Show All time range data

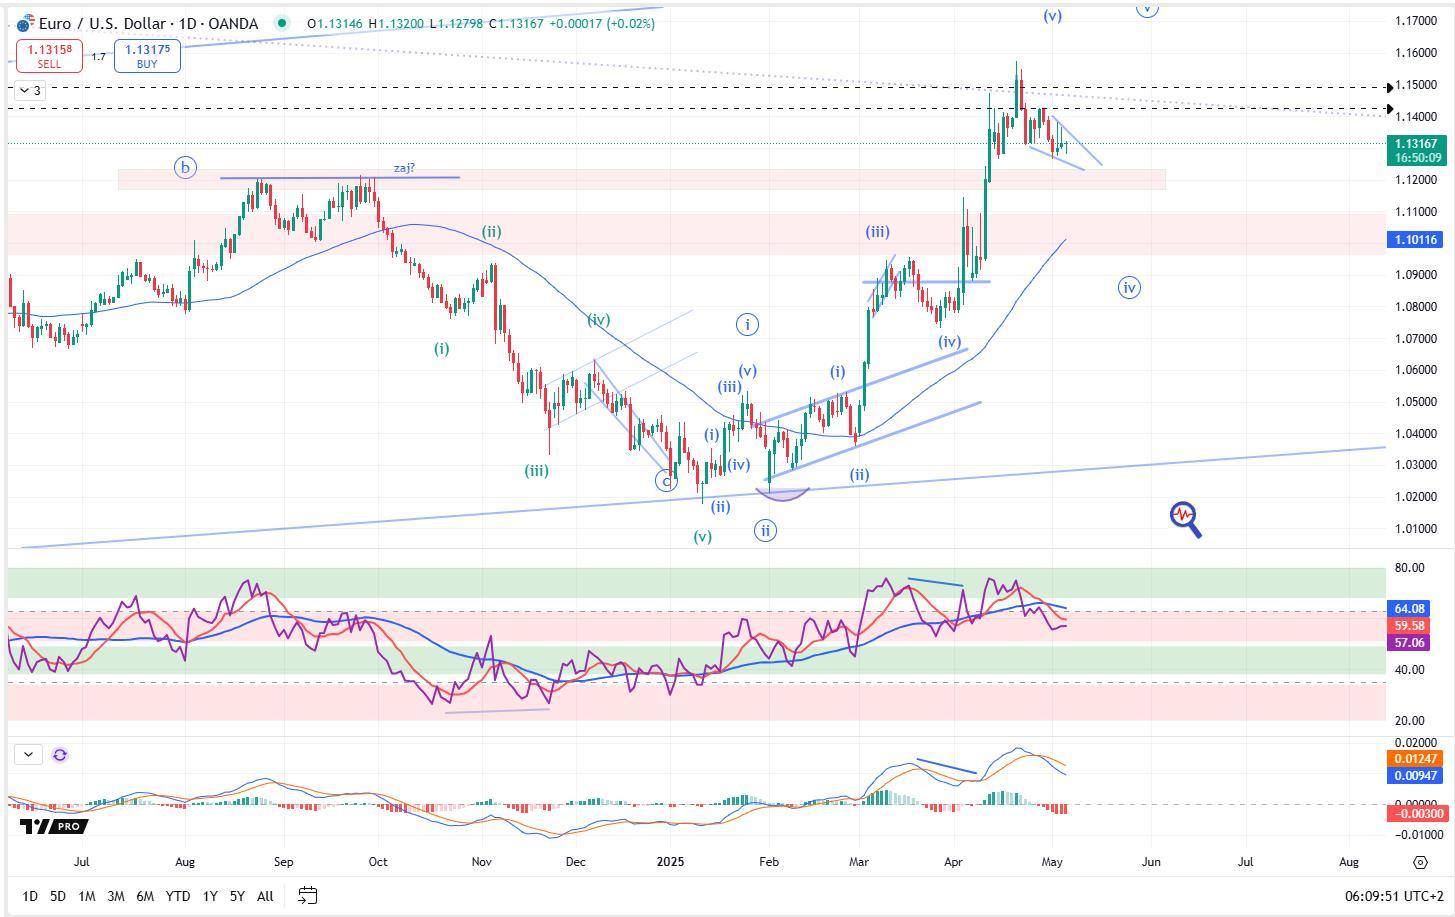[265, 896]
